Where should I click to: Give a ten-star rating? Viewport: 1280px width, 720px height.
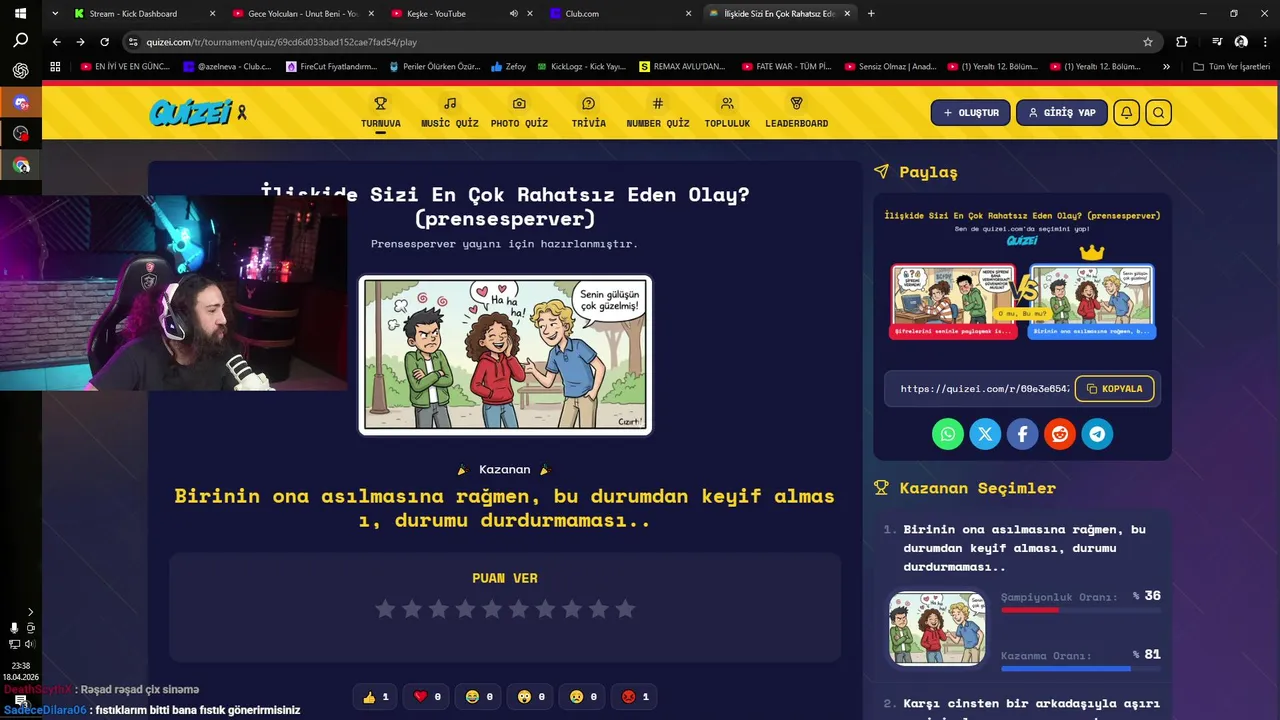[x=625, y=609]
